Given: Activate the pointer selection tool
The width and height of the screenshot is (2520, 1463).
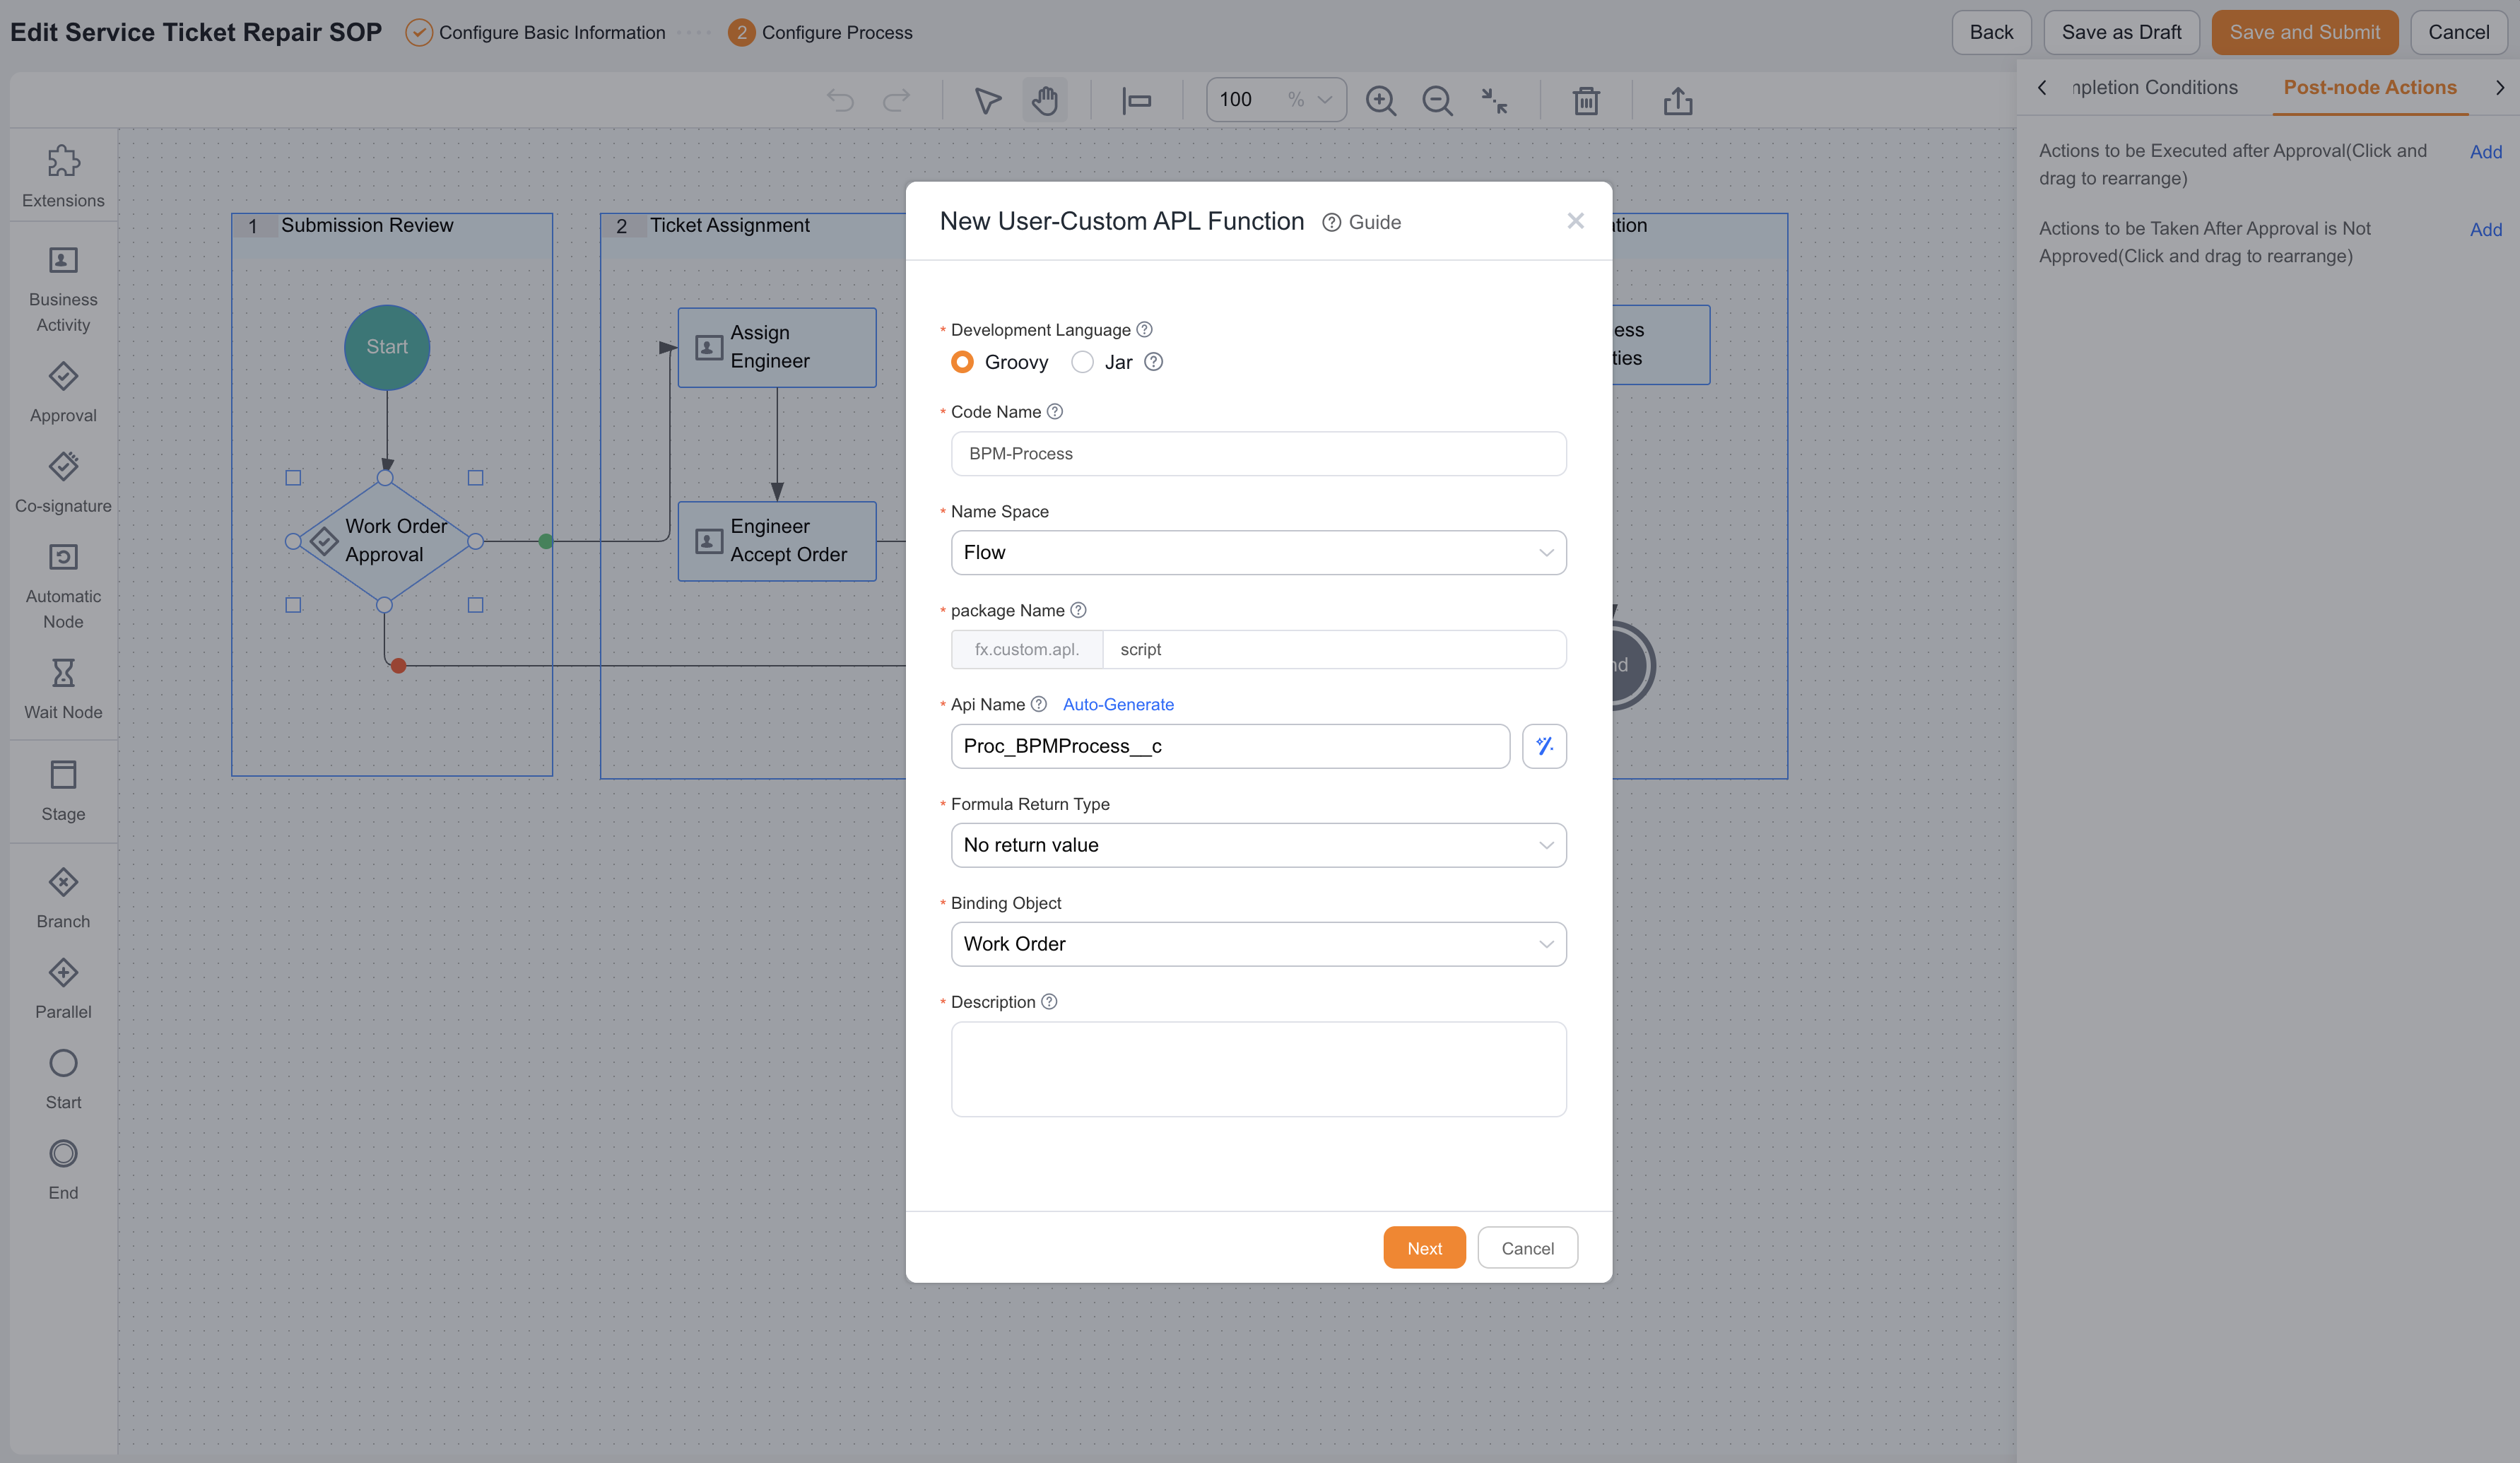Looking at the screenshot, I should [987, 100].
